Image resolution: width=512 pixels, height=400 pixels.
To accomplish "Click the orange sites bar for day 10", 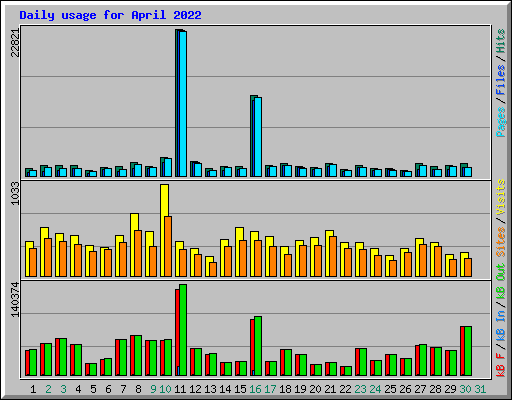I will point(168,247).
